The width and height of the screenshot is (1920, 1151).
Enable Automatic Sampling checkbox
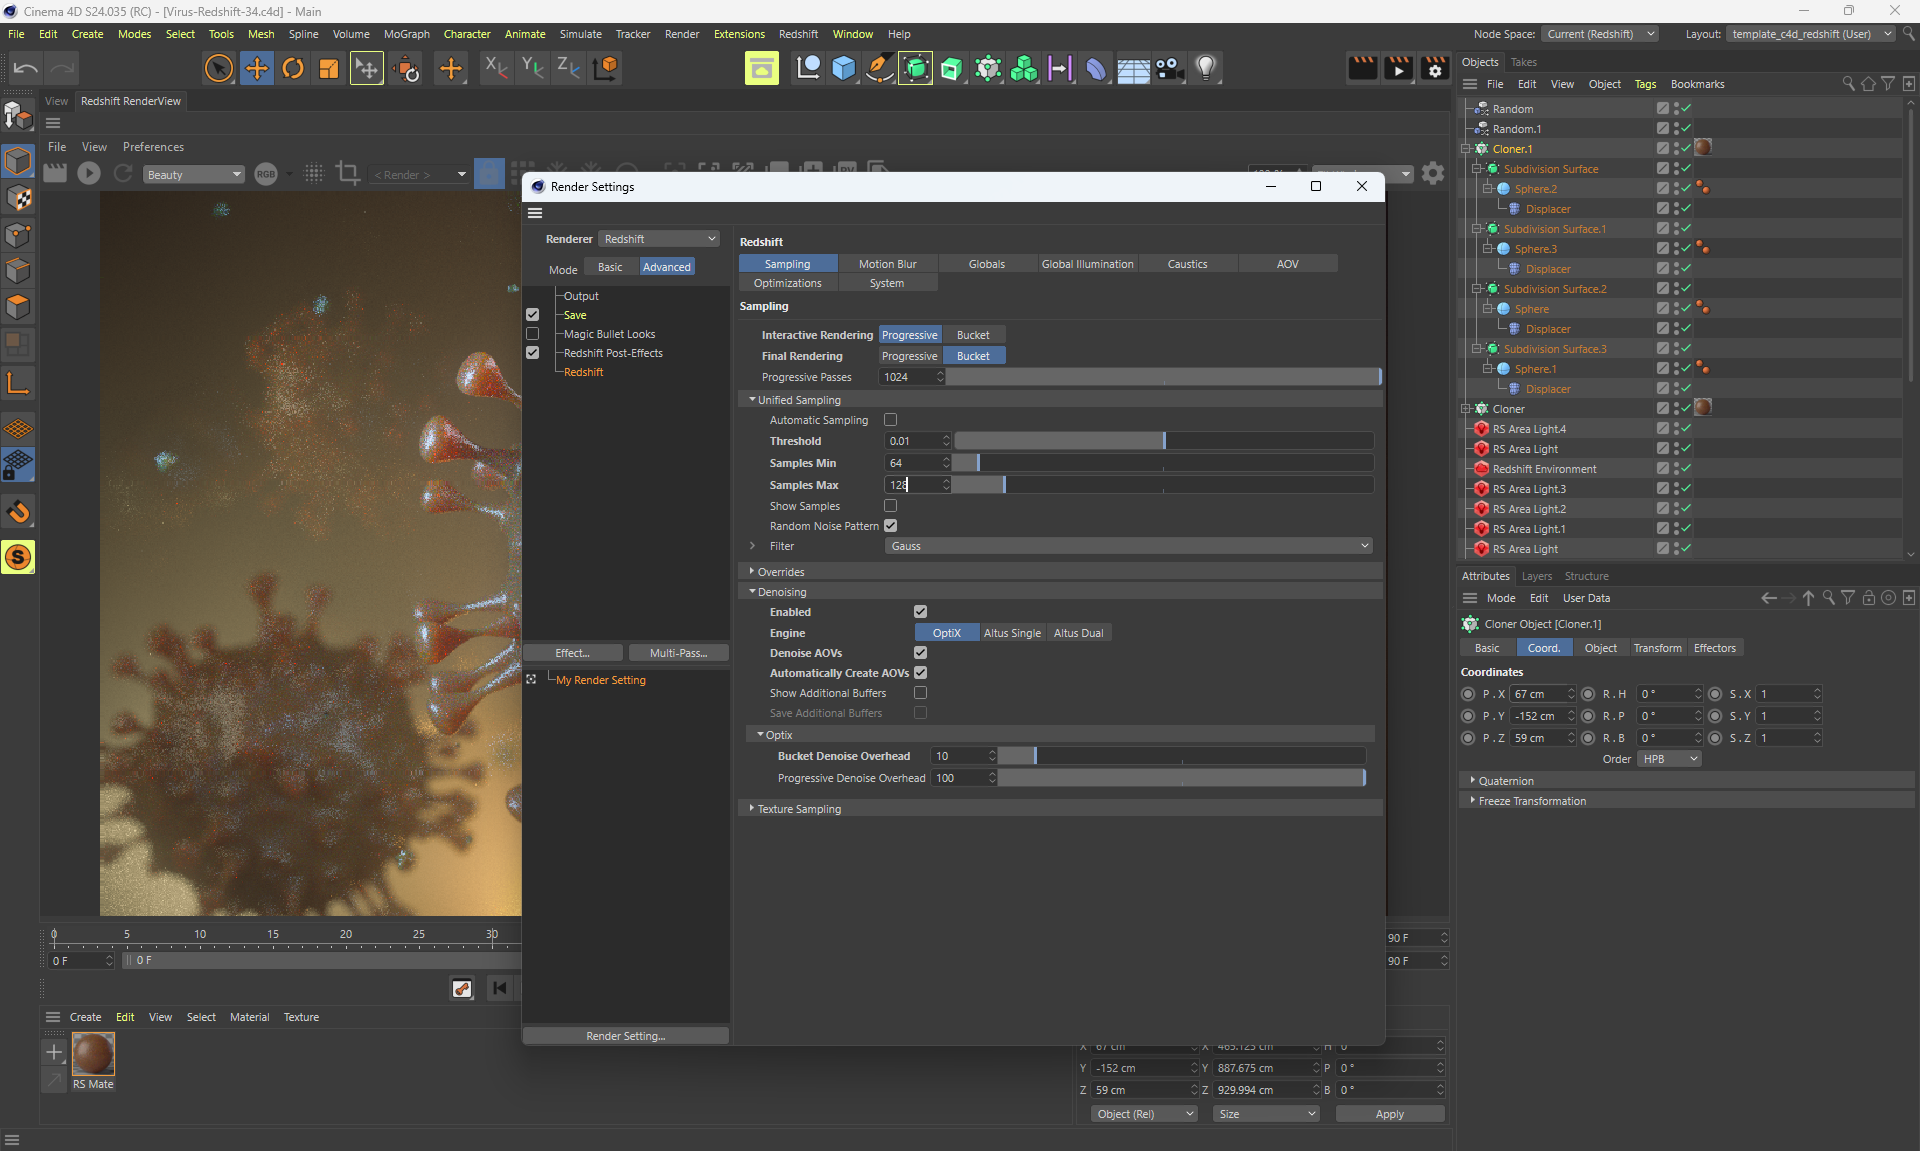tap(890, 420)
